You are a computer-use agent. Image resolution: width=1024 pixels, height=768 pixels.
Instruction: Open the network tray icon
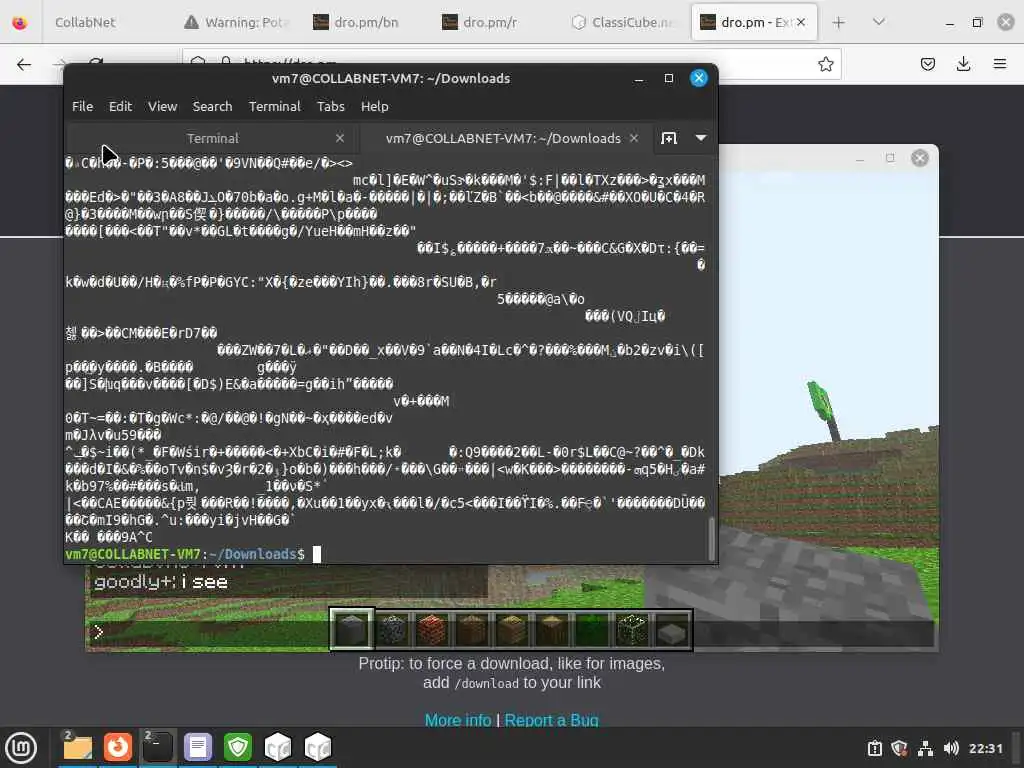(x=925, y=748)
